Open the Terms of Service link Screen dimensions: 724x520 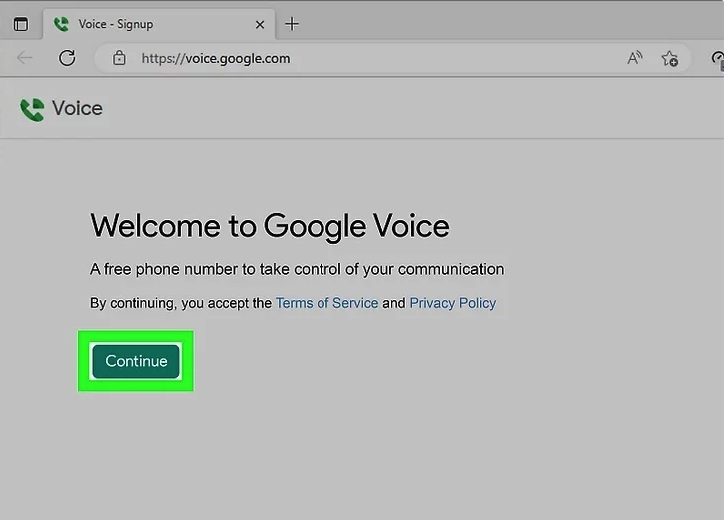pyautogui.click(x=326, y=303)
